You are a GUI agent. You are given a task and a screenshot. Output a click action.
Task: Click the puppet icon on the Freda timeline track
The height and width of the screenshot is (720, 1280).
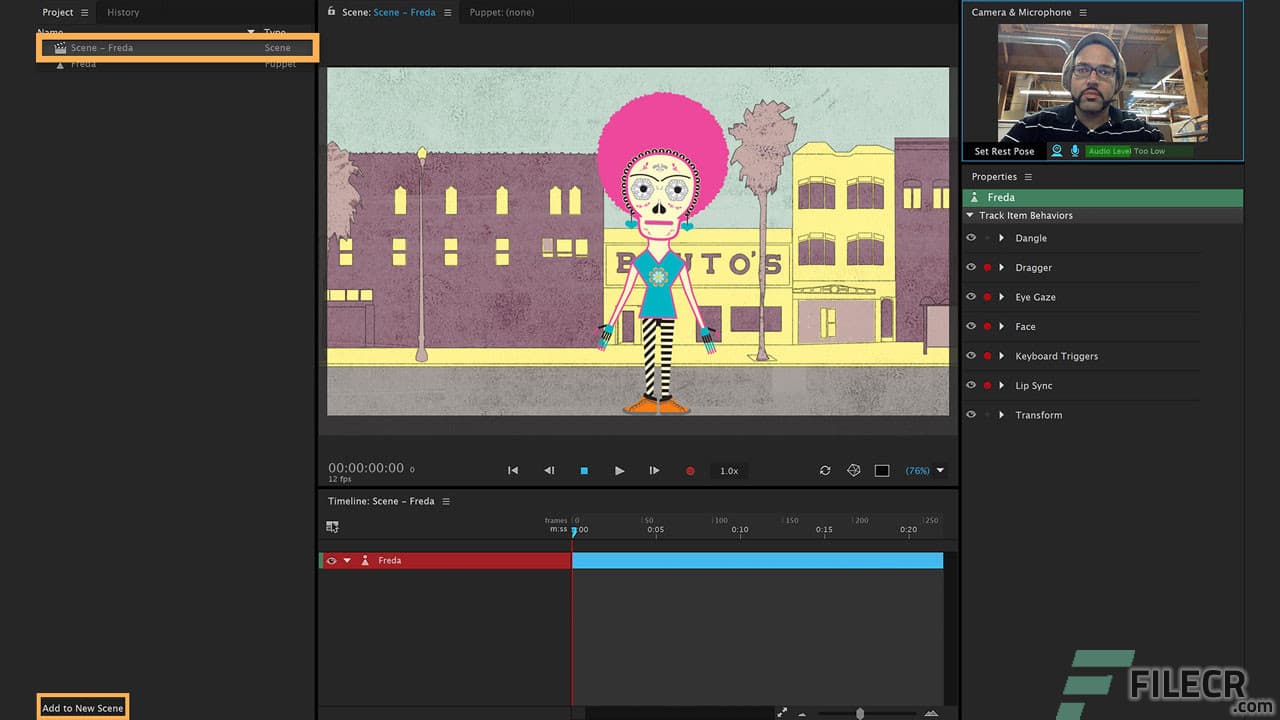pos(365,560)
